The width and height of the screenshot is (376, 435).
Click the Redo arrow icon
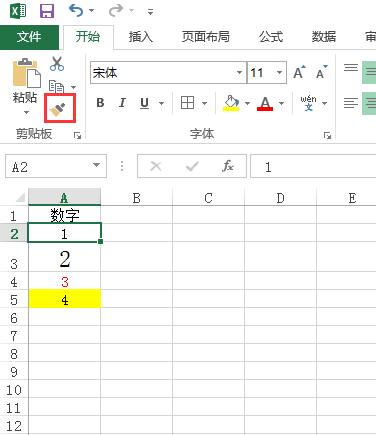(x=115, y=11)
